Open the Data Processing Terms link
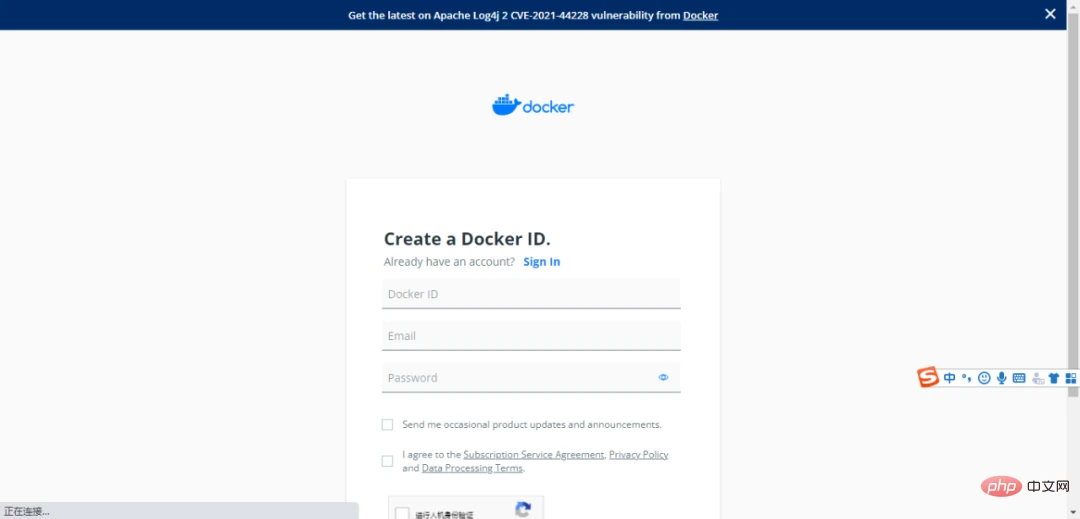Screen dimensions: 1080x519 click(472, 468)
